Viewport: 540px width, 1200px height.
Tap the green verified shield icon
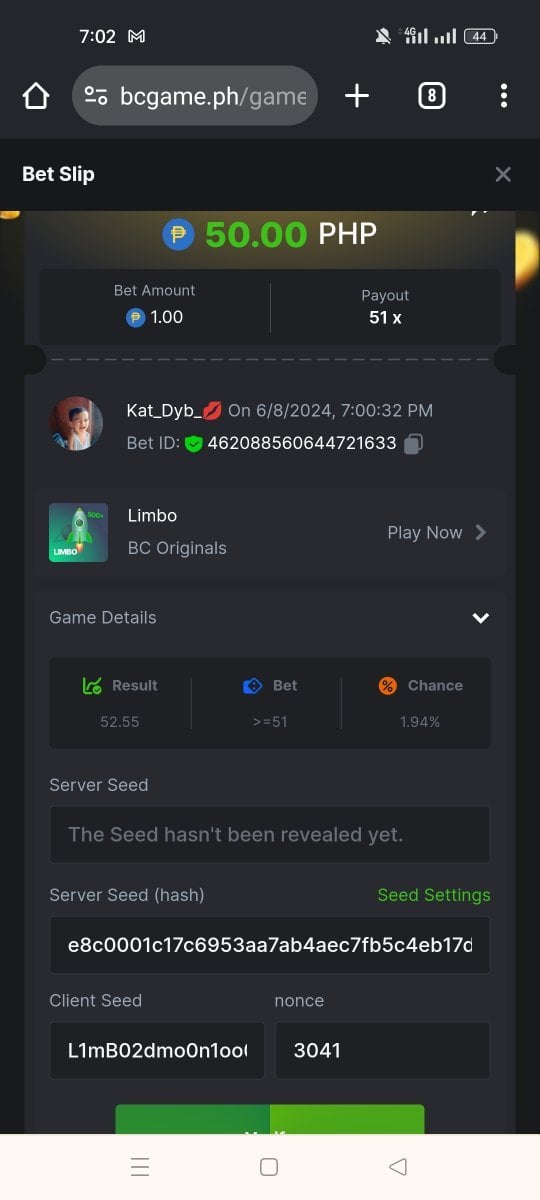(194, 443)
